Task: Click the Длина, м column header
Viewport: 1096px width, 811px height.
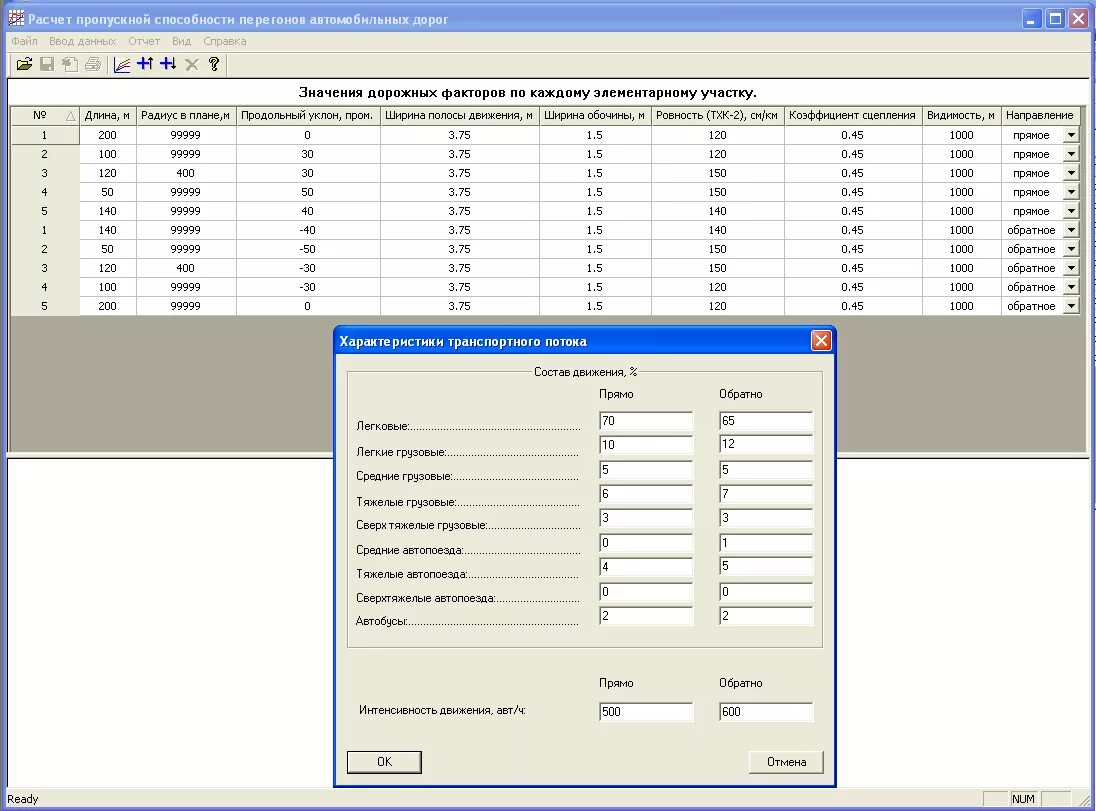Action: [x=108, y=115]
